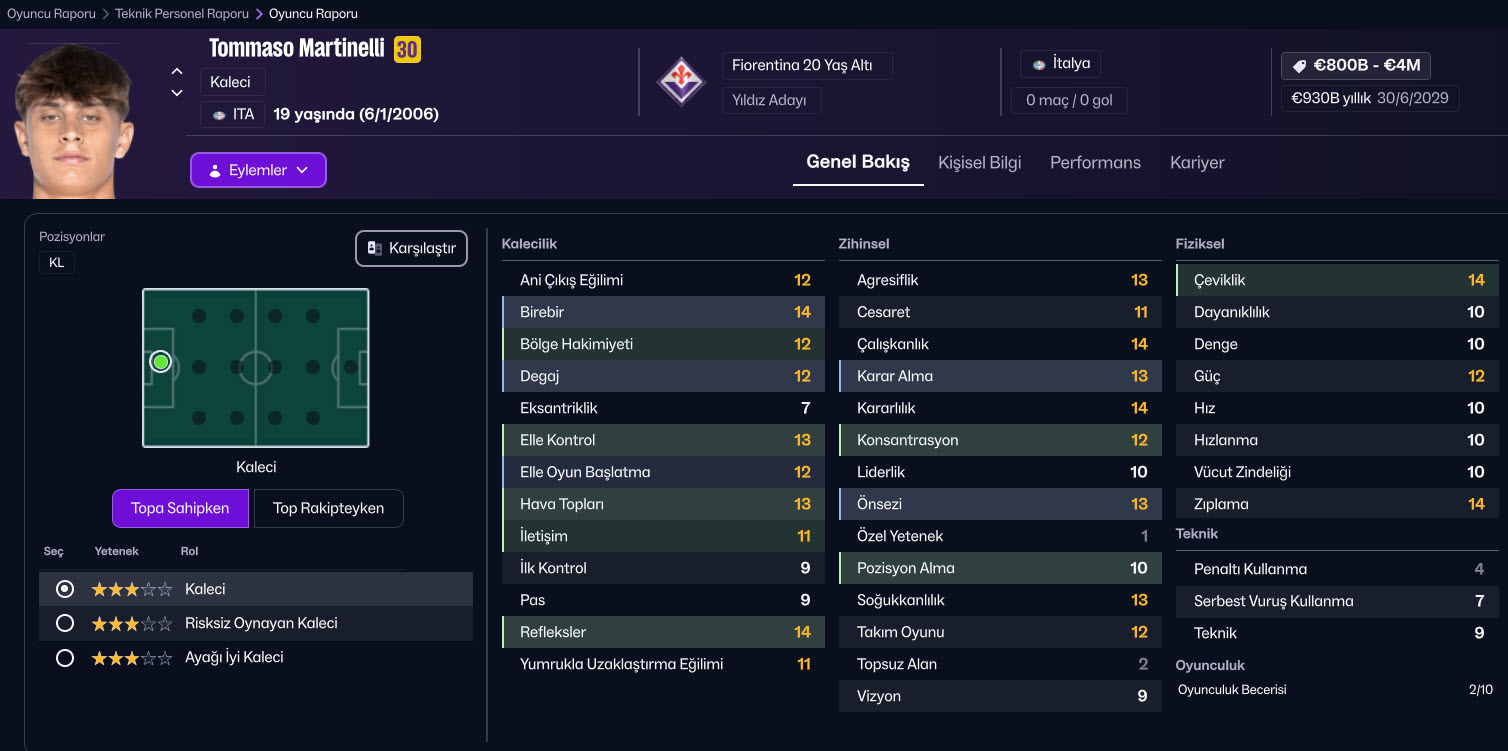The image size is (1508, 751).
Task: Select the green goalkeeper dot on the pitch
Action: pos(161,362)
